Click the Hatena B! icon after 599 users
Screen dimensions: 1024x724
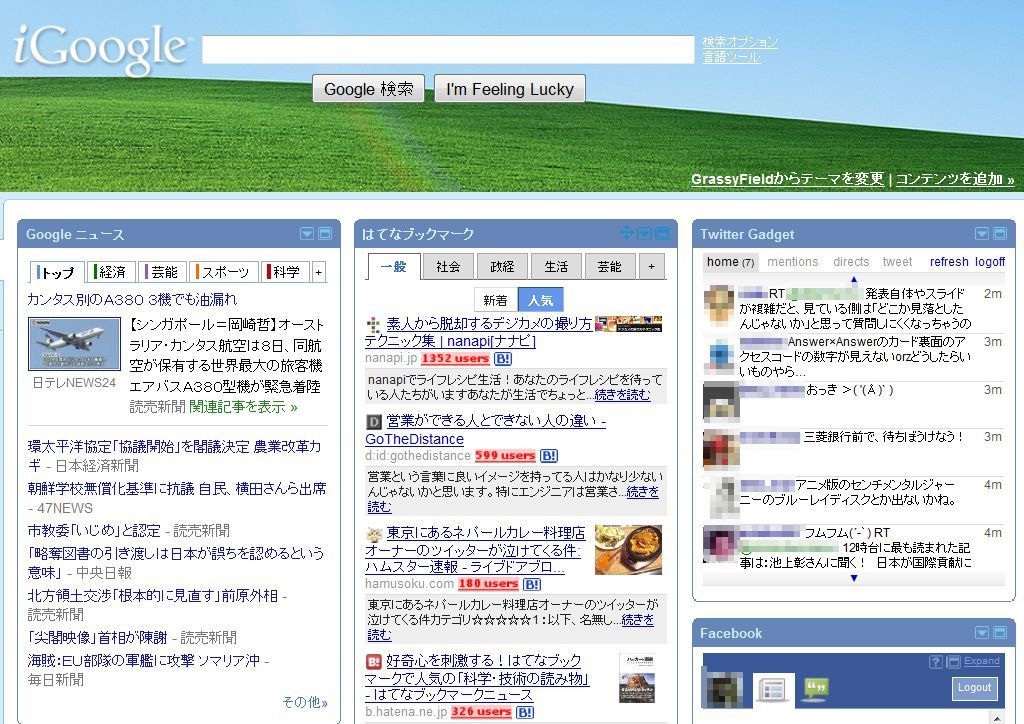(549, 456)
